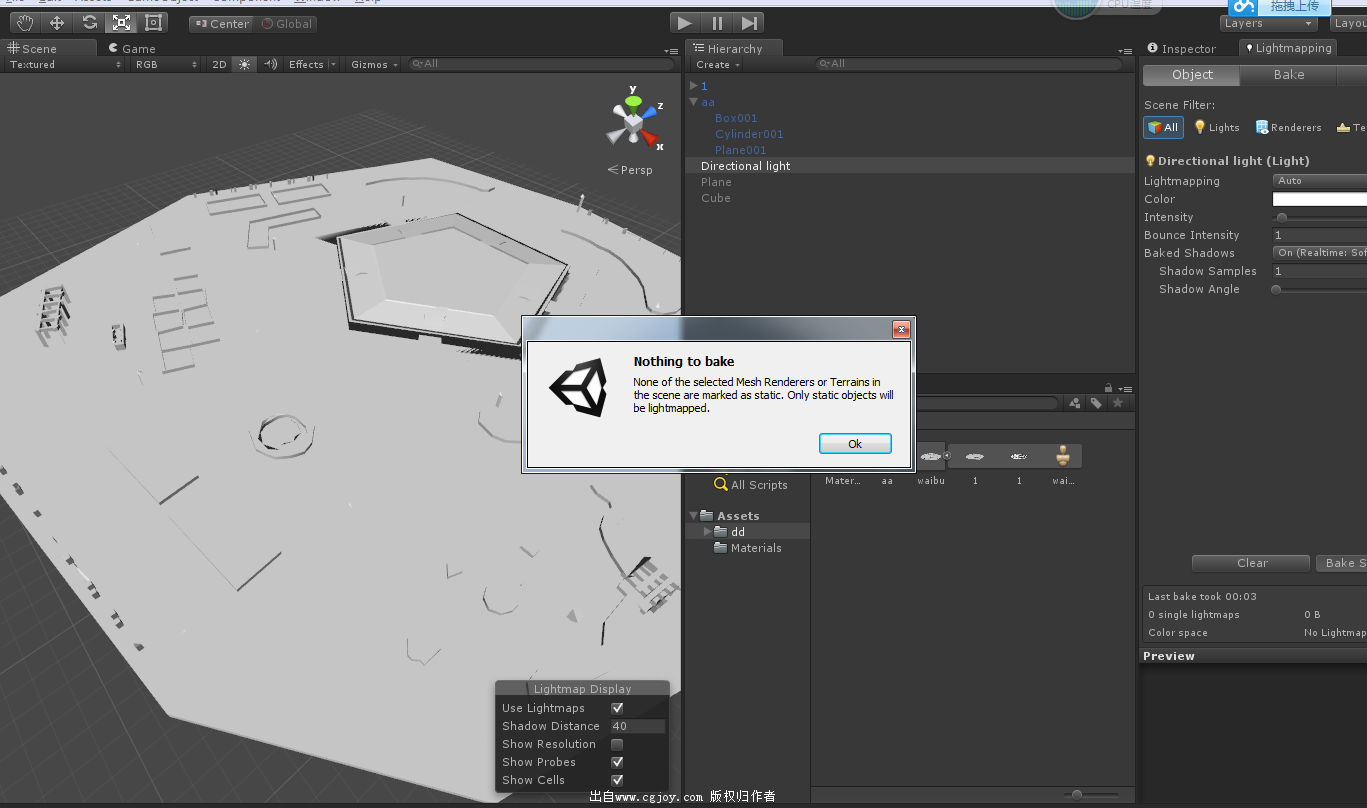Click the Pause button
This screenshot has width=1367, height=808.
[717, 22]
